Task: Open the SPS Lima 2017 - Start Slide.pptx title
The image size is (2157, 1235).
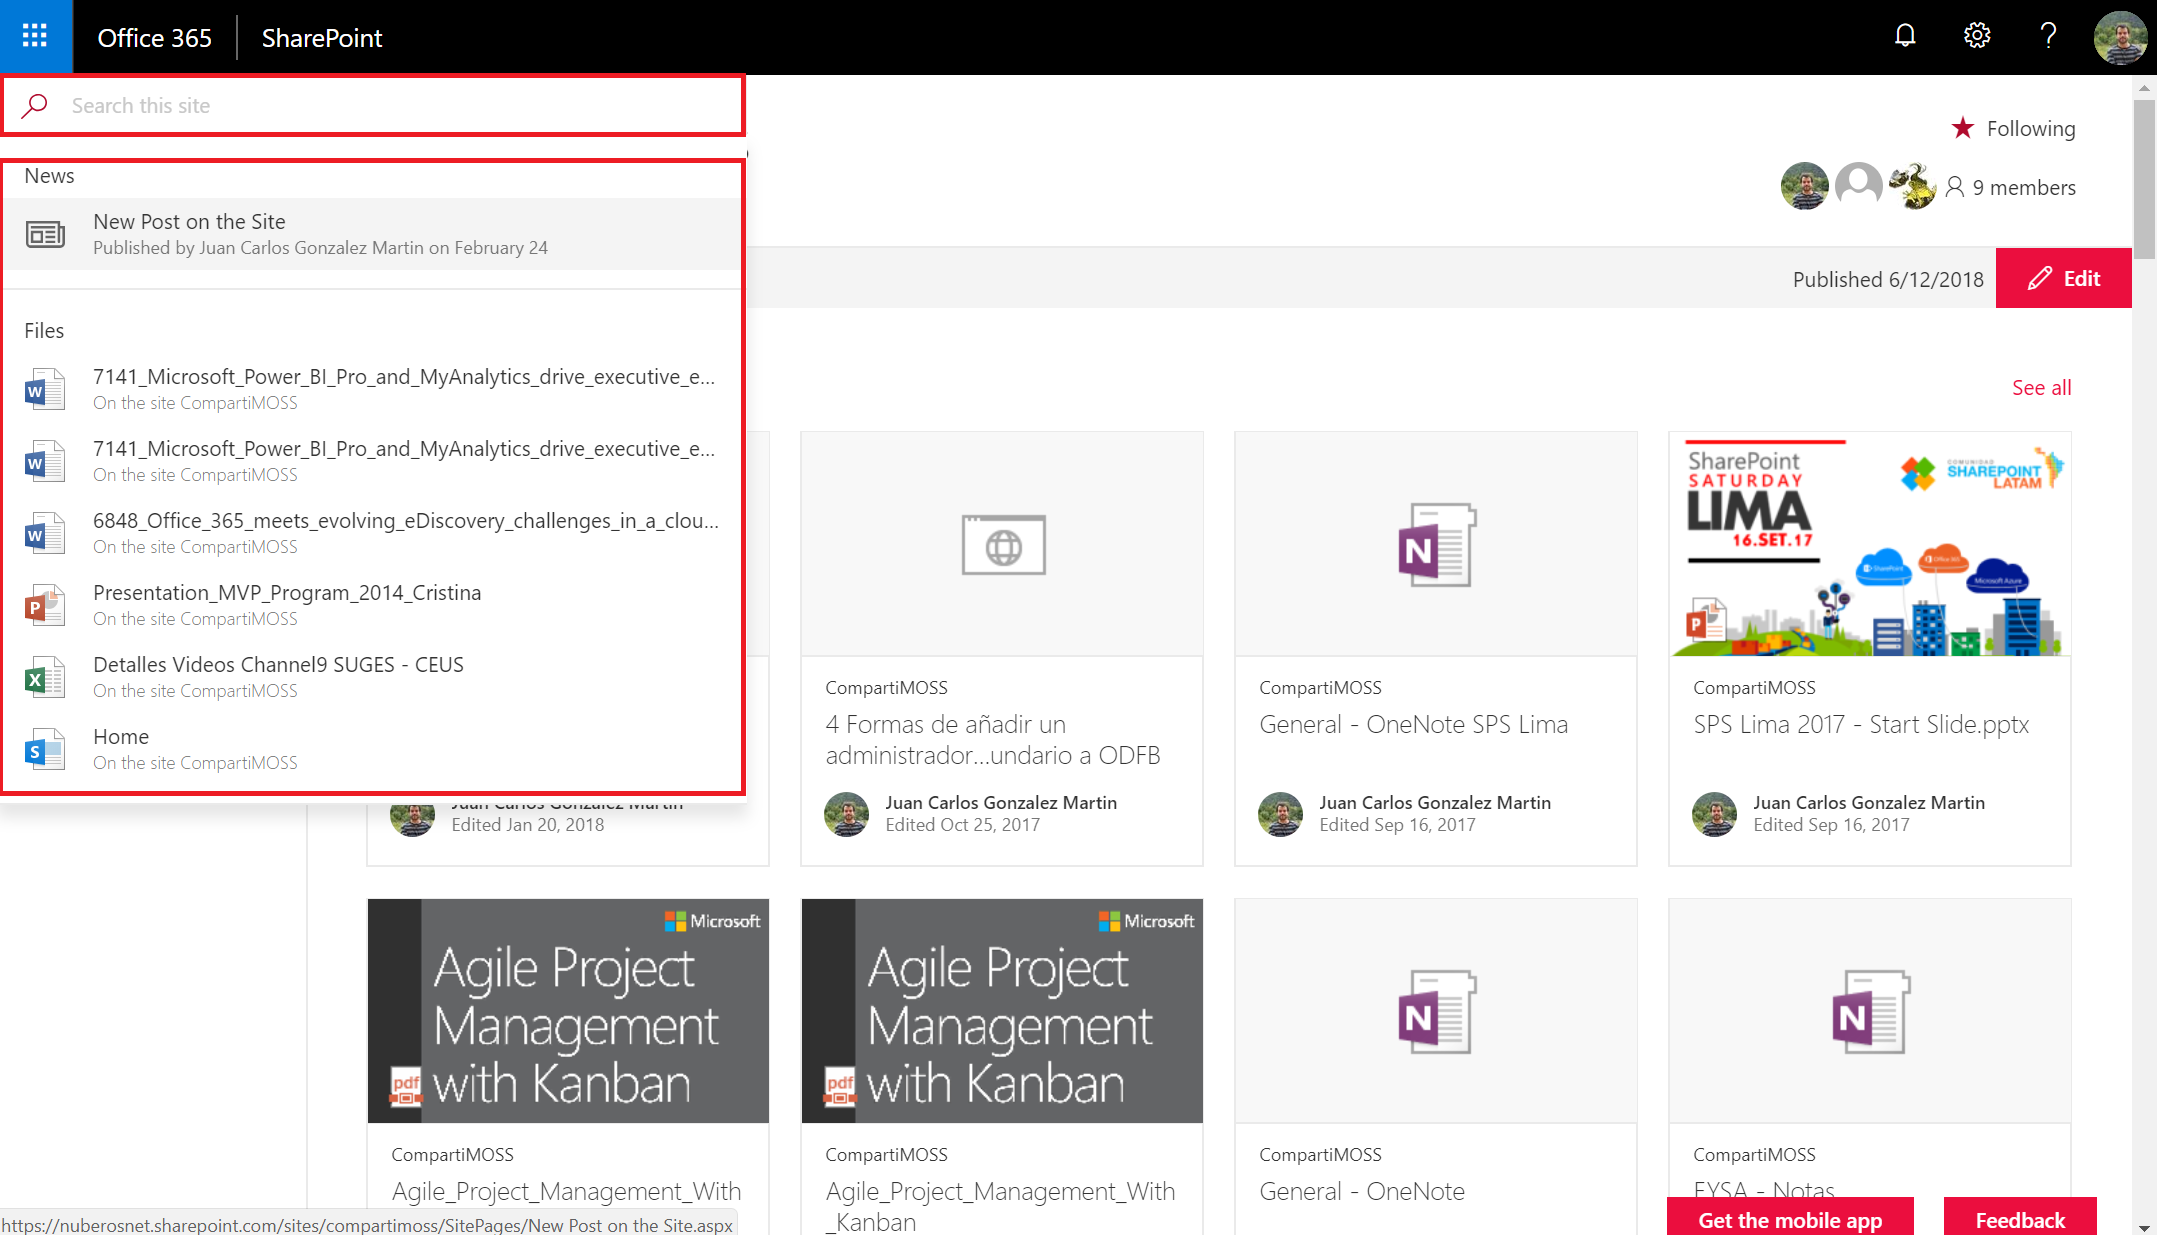Action: pyautogui.click(x=1861, y=724)
